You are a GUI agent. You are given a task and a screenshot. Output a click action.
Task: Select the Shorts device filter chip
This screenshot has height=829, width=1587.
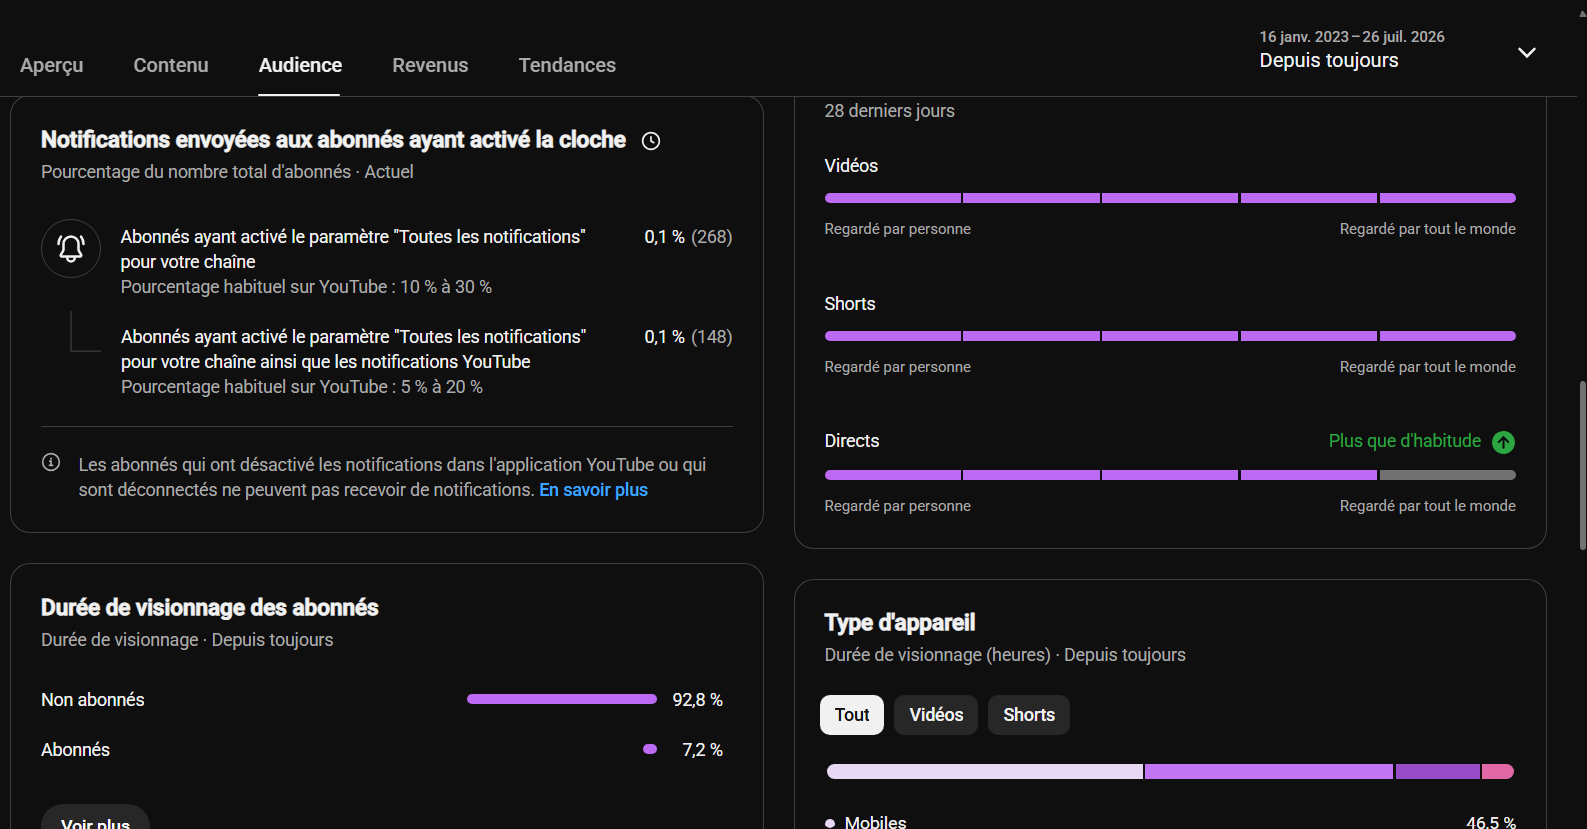(1029, 715)
